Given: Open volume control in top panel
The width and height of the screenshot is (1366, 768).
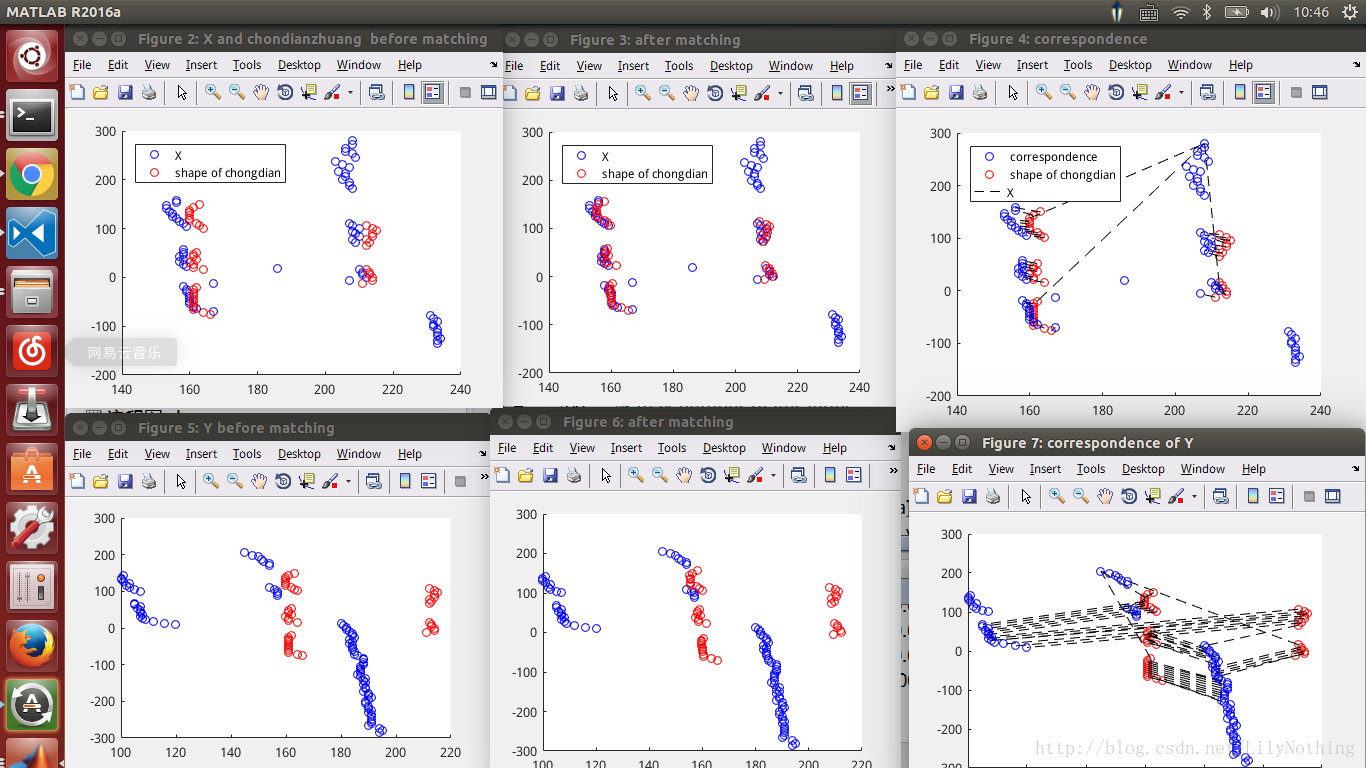Looking at the screenshot, I should 1270,12.
